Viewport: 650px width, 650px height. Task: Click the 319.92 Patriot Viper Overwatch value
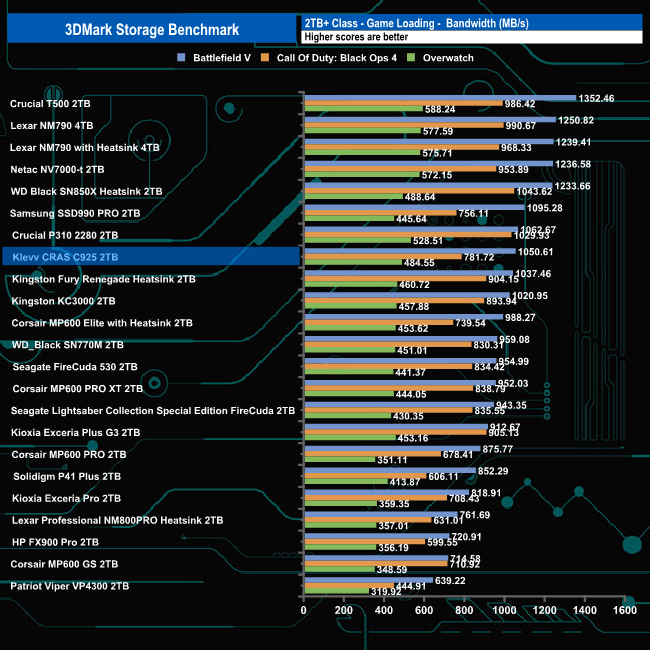pyautogui.click(x=386, y=592)
